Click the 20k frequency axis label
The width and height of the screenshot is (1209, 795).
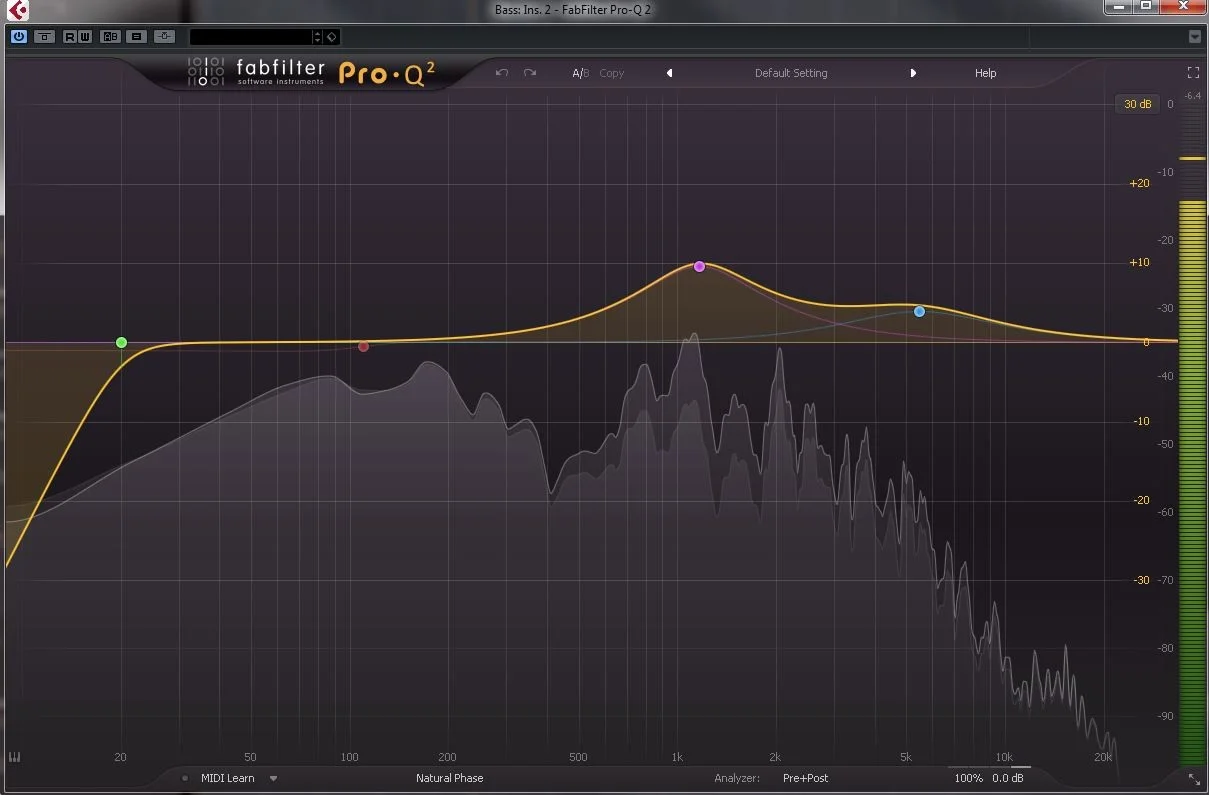1103,757
